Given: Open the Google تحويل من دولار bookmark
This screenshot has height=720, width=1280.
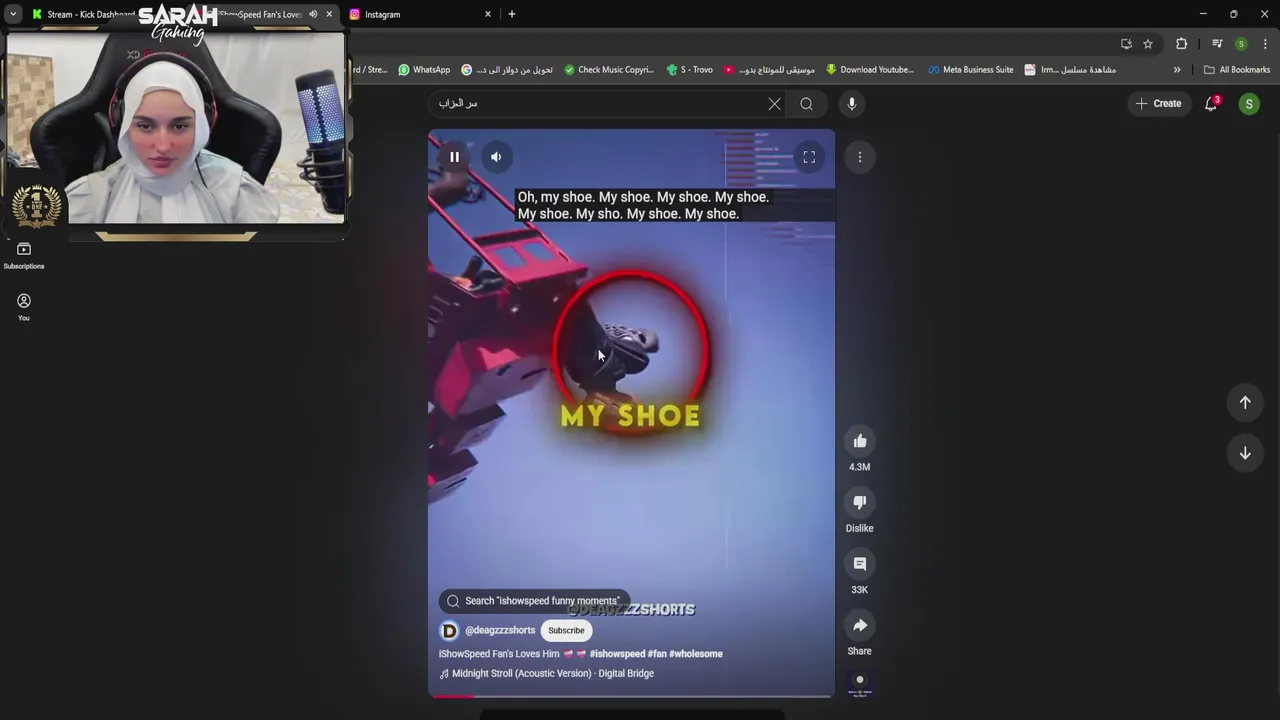Looking at the screenshot, I should 507,70.
